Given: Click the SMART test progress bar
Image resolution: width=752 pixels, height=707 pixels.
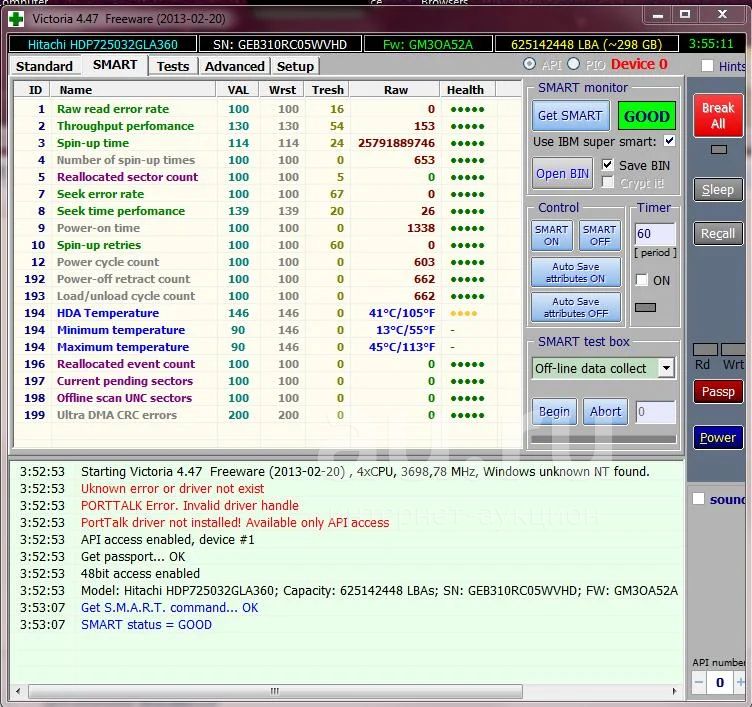Looking at the screenshot, I should point(604,439).
